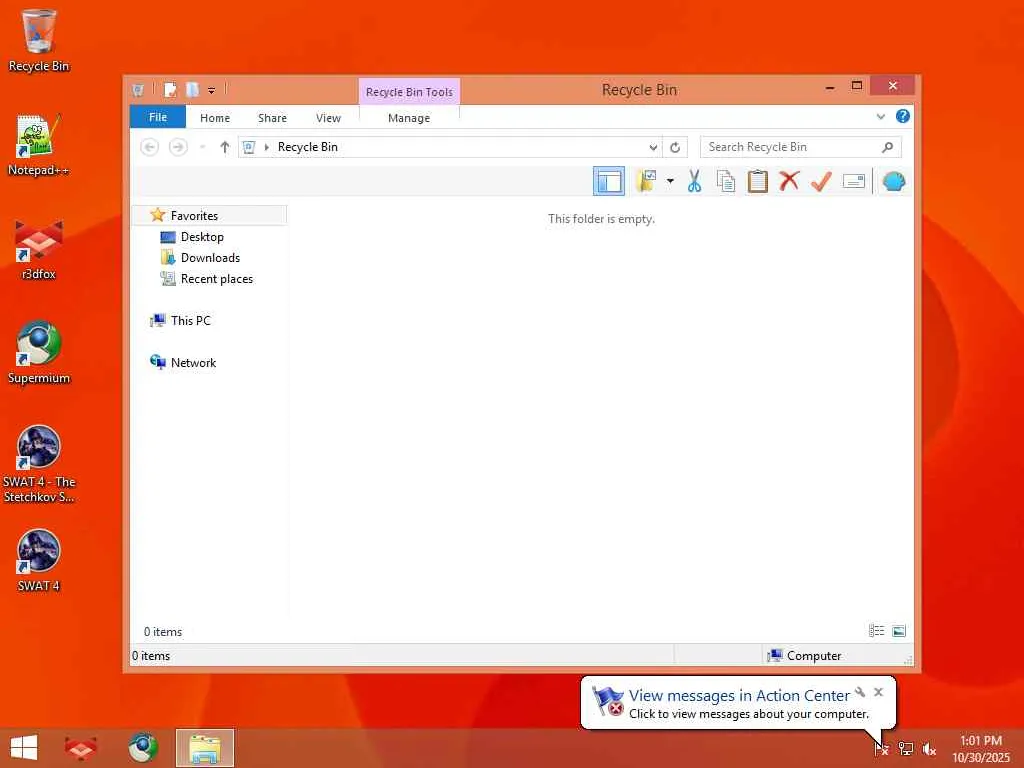1024x768 pixels.
Task: Click the Refresh button beside address bar
Action: coord(675,147)
